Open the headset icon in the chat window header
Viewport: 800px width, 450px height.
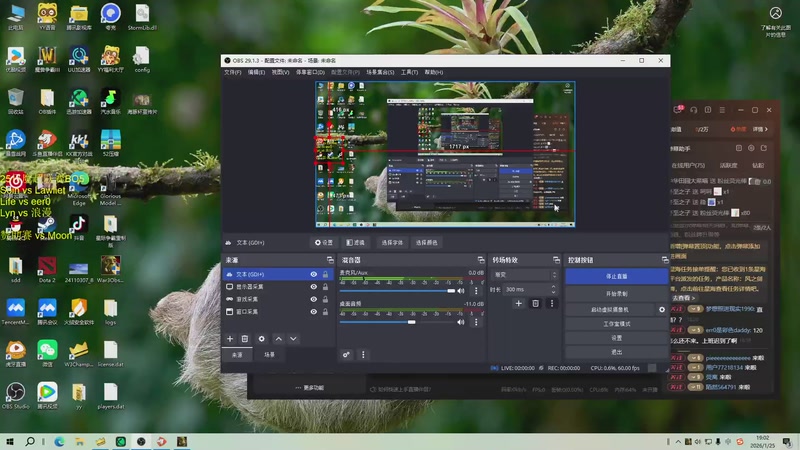[x=693, y=110]
